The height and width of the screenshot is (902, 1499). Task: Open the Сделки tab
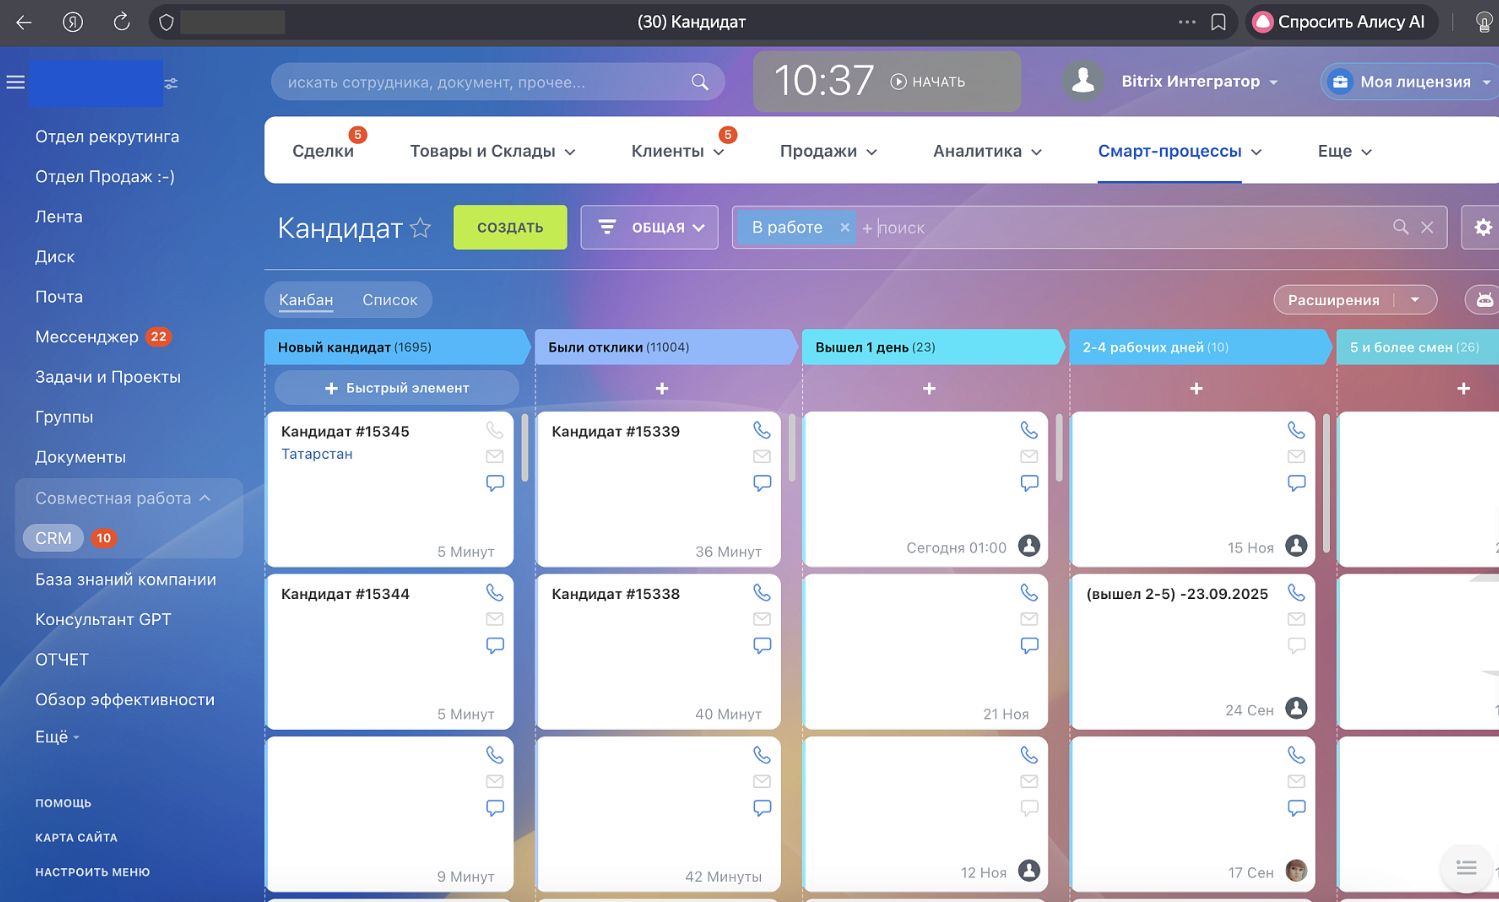coord(323,151)
